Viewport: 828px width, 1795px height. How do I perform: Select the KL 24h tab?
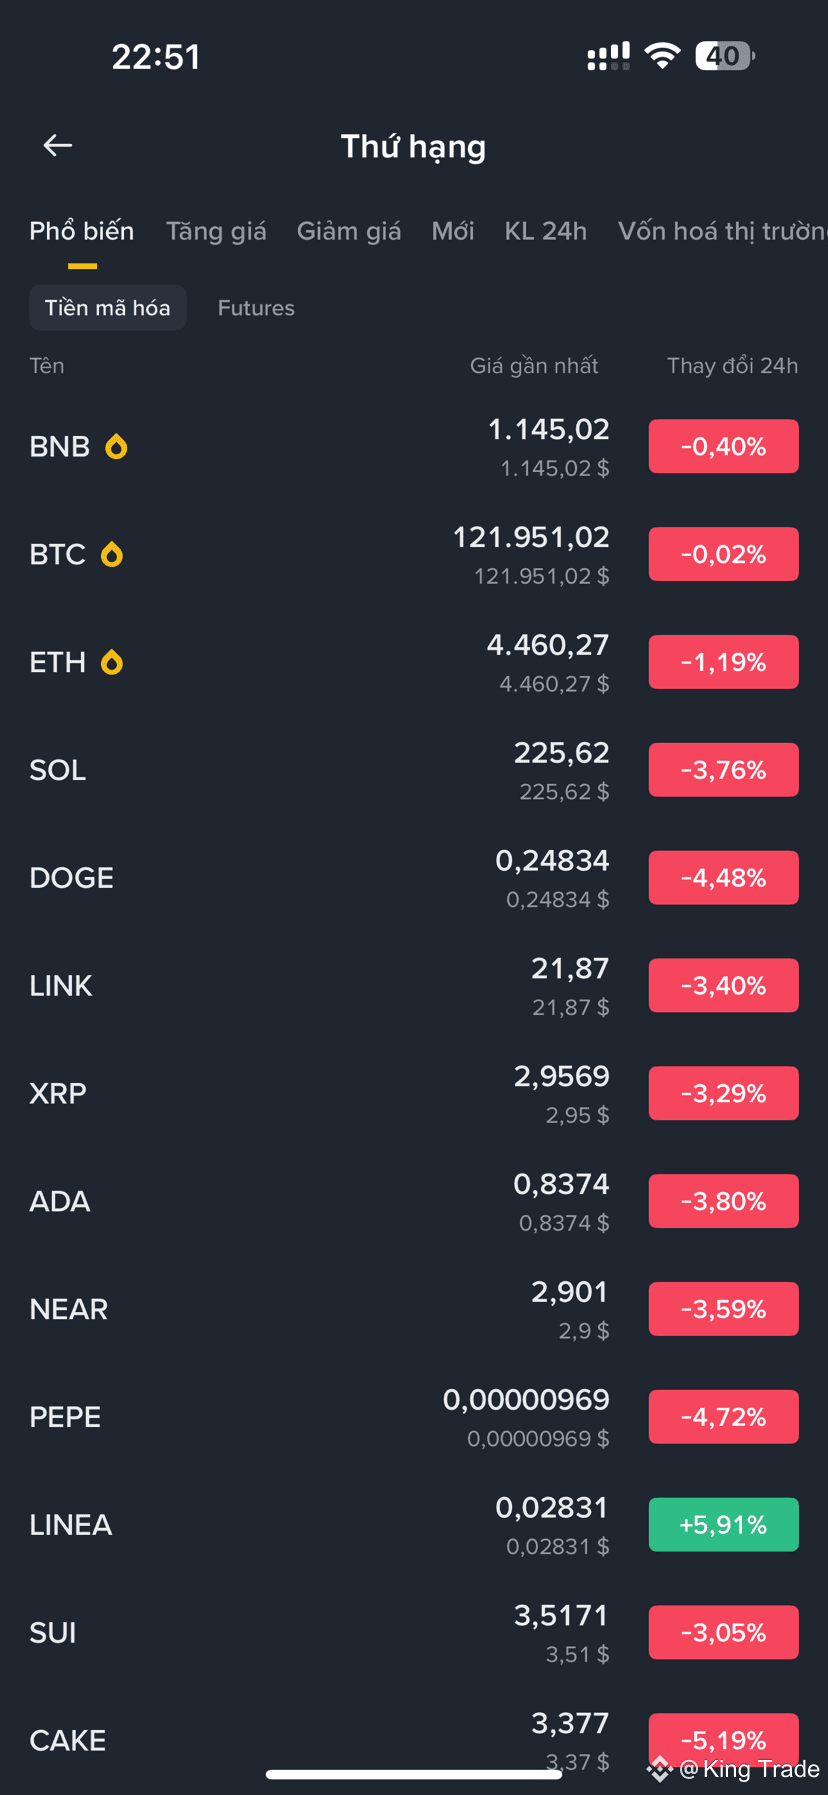tap(546, 231)
